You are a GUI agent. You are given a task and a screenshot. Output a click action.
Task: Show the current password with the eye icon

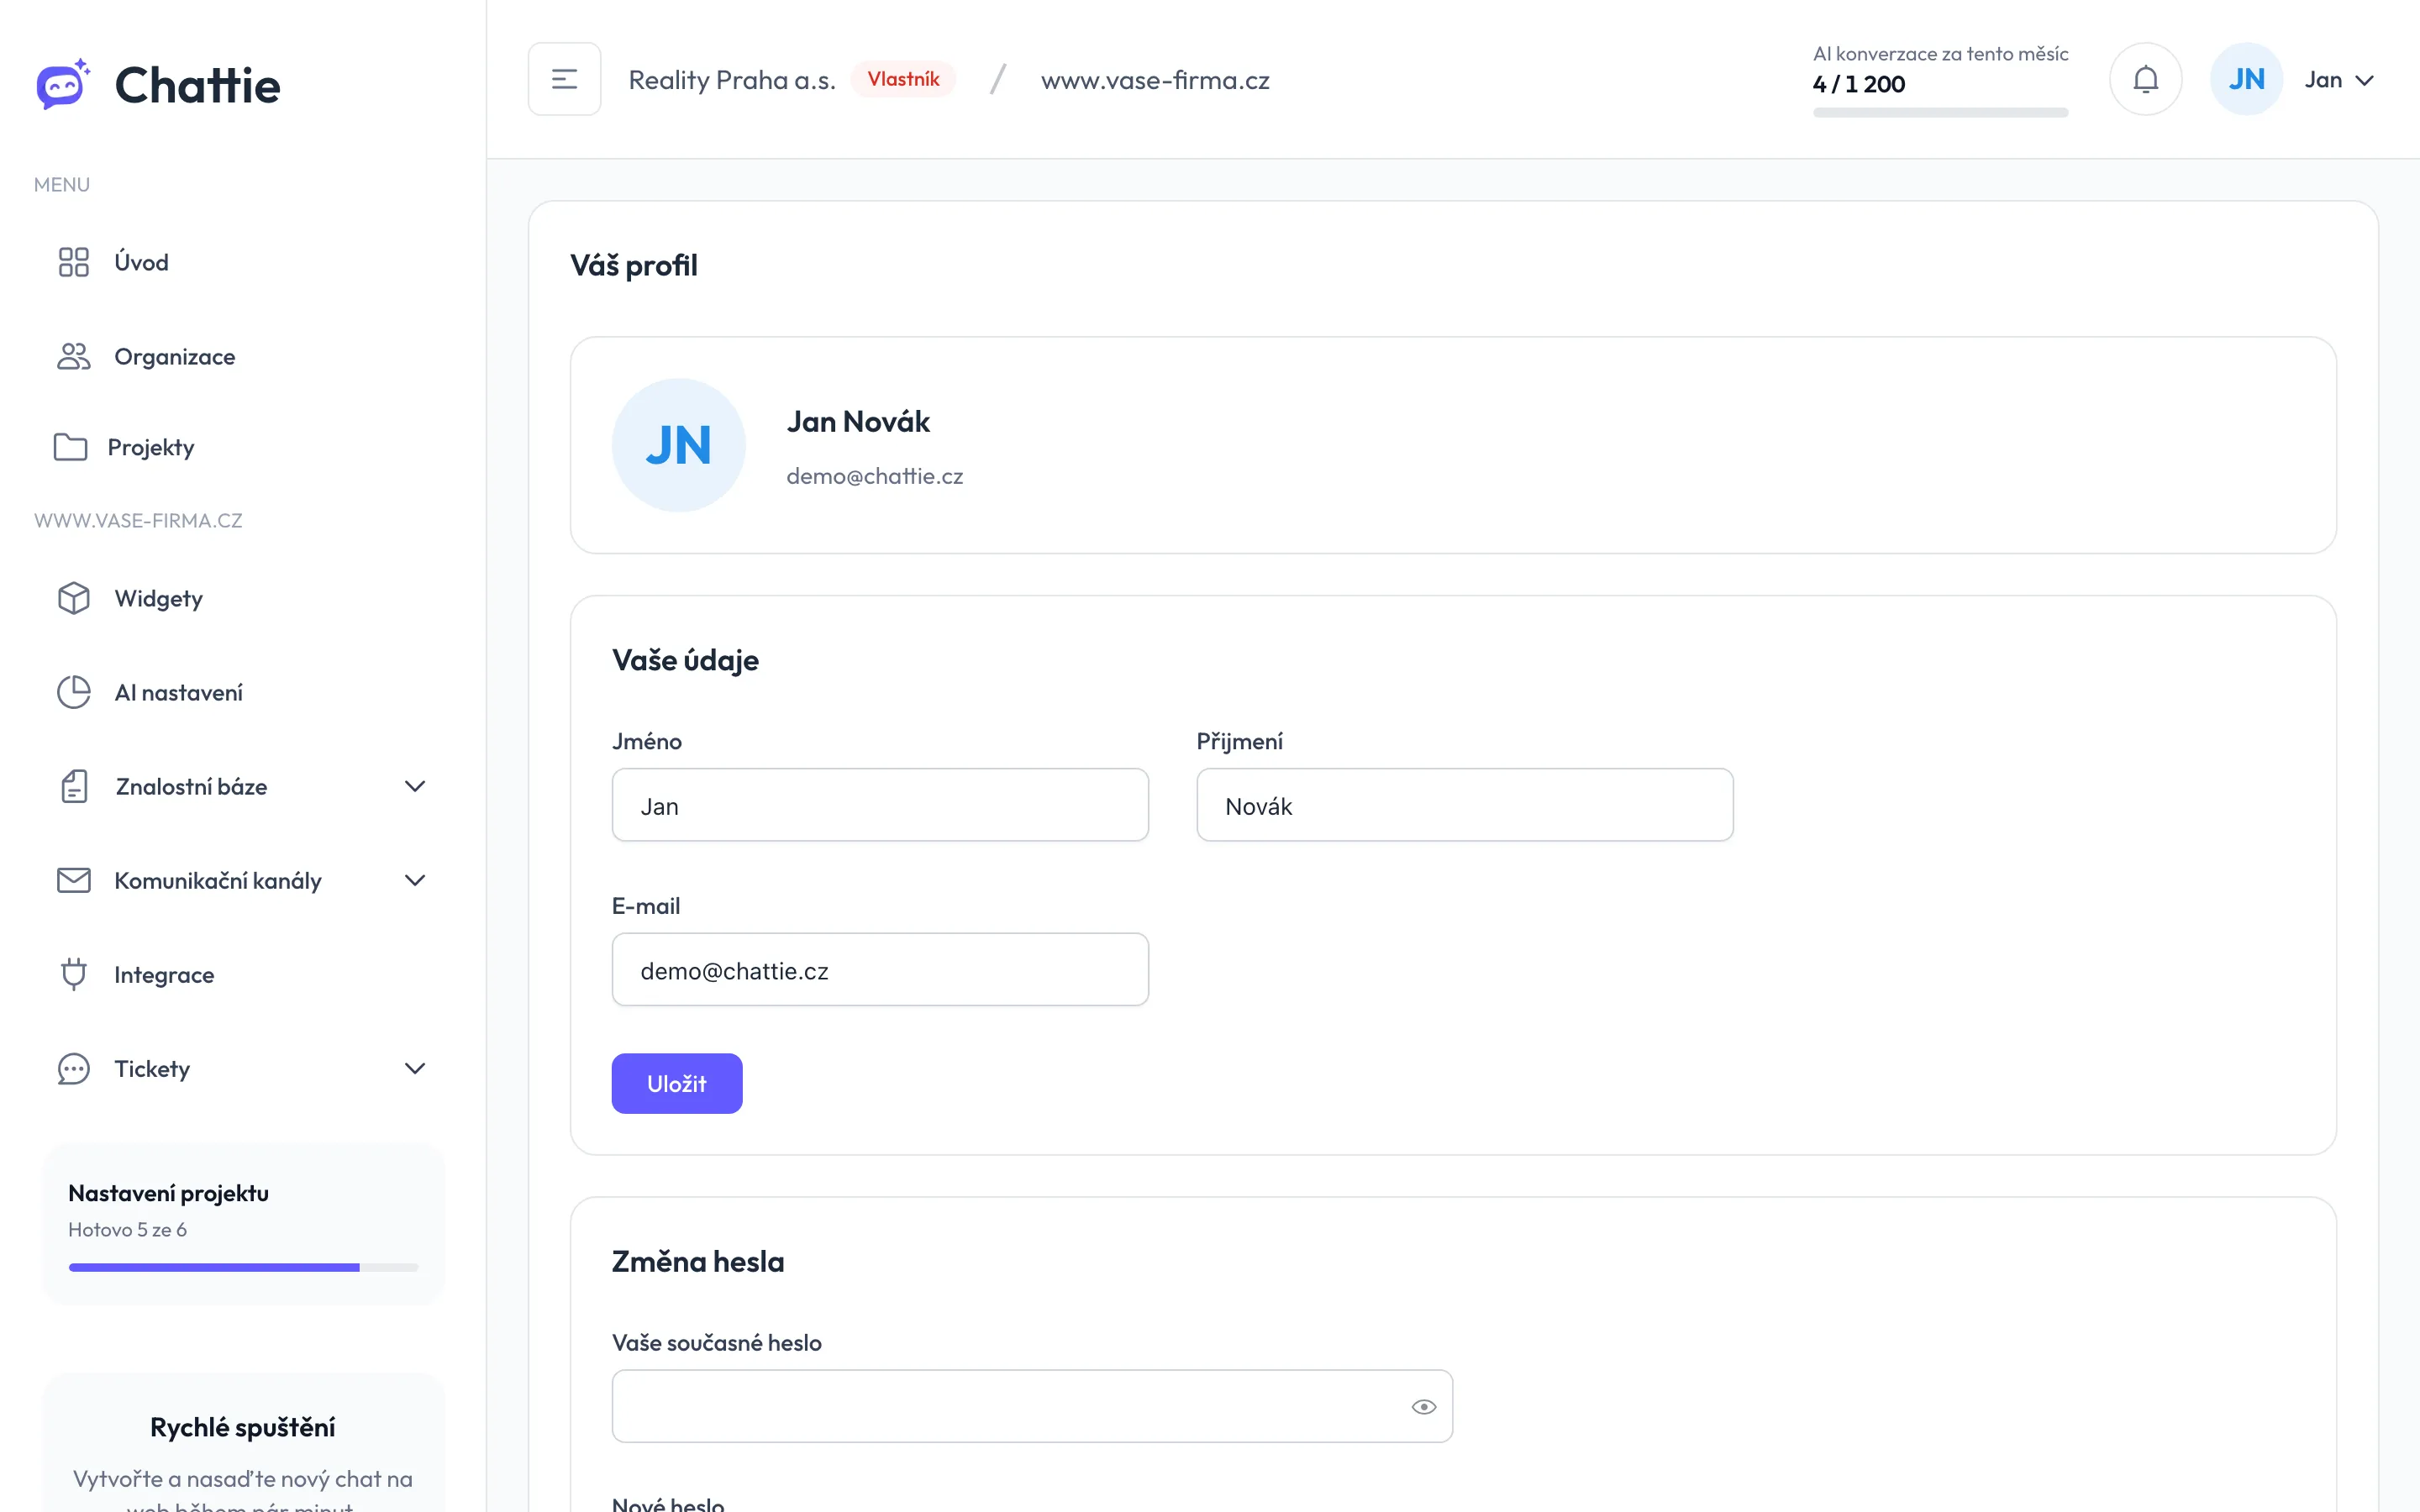tap(1424, 1407)
